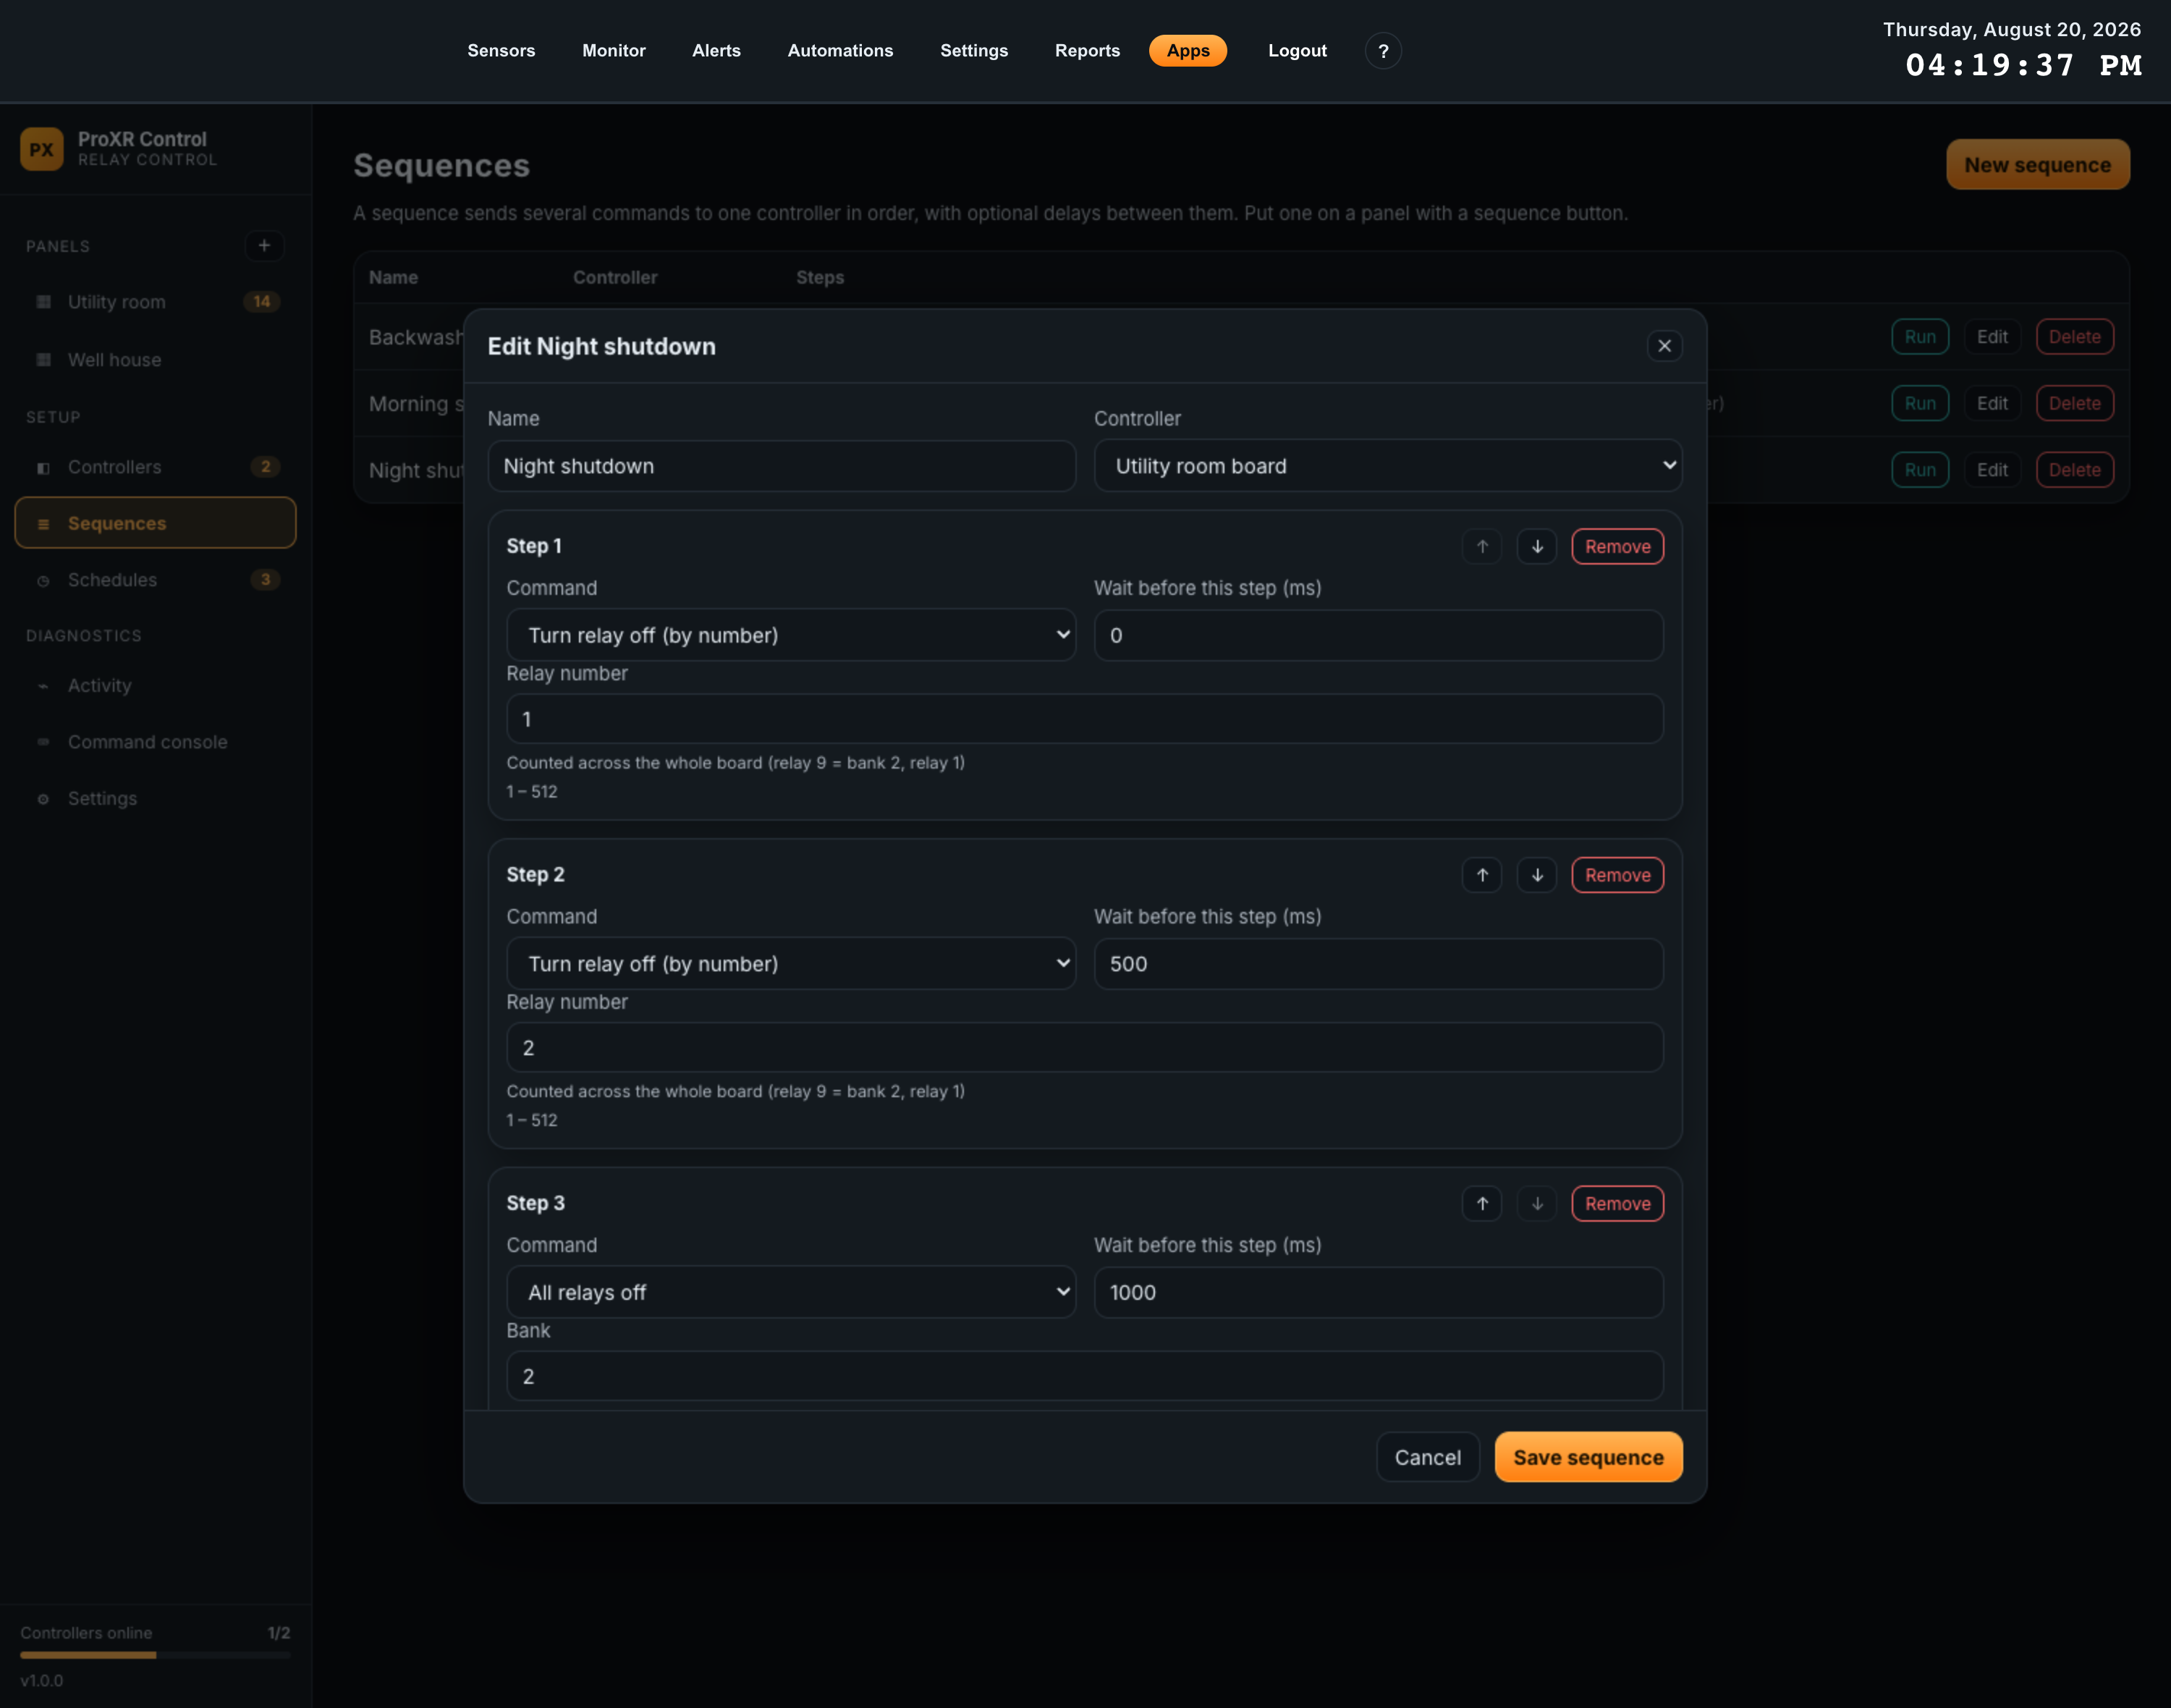
Task: Add a new panel with the plus icon
Action: [x=264, y=246]
